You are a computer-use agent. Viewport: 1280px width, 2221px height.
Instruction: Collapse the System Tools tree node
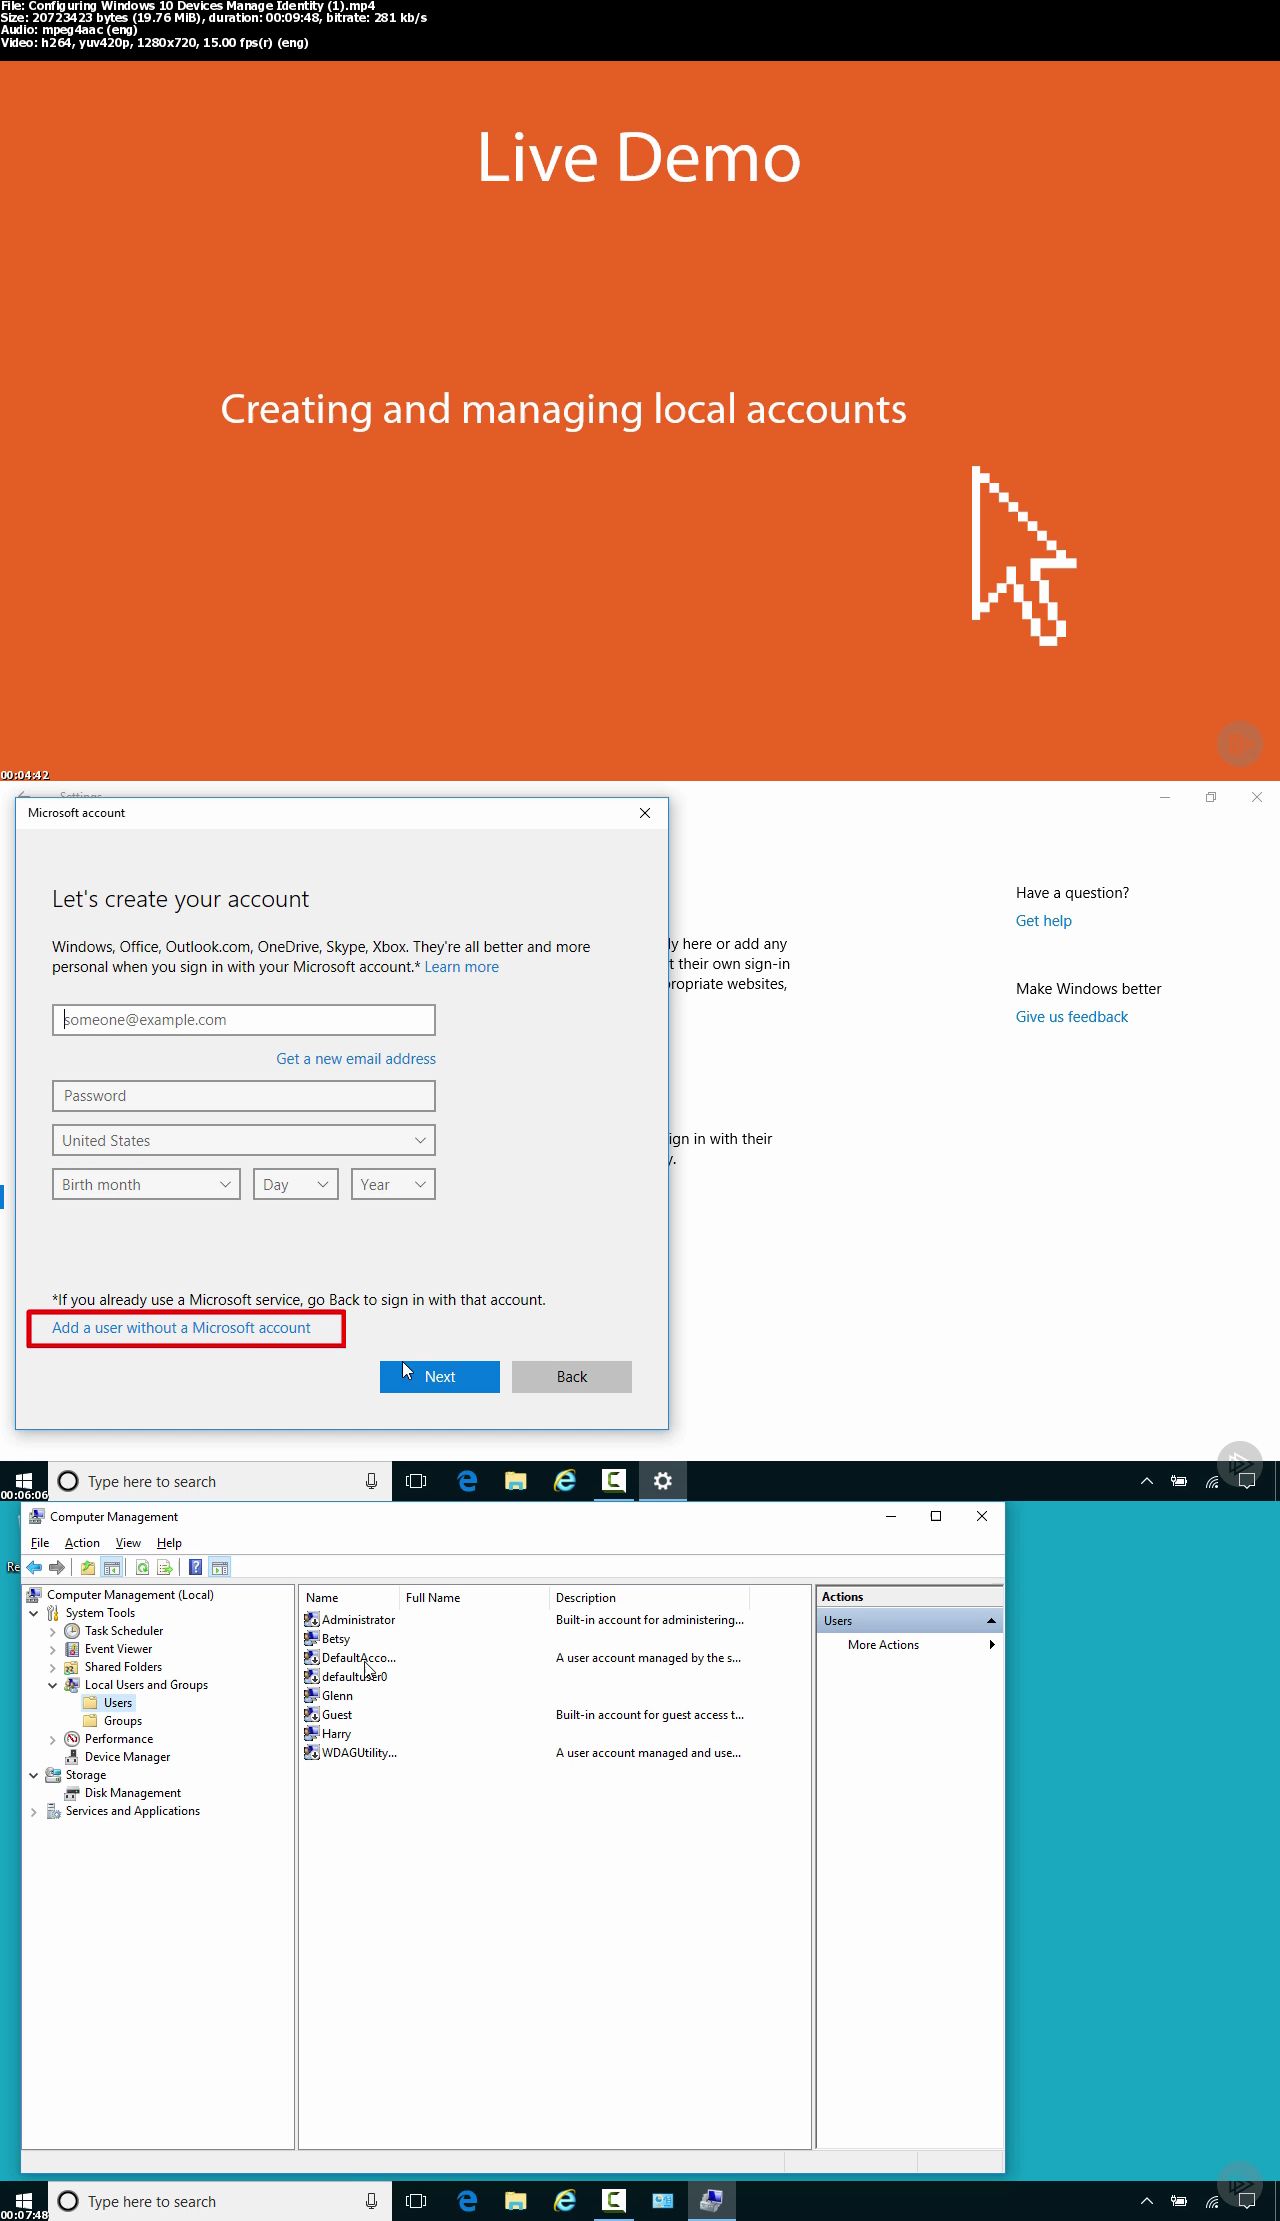click(34, 1612)
